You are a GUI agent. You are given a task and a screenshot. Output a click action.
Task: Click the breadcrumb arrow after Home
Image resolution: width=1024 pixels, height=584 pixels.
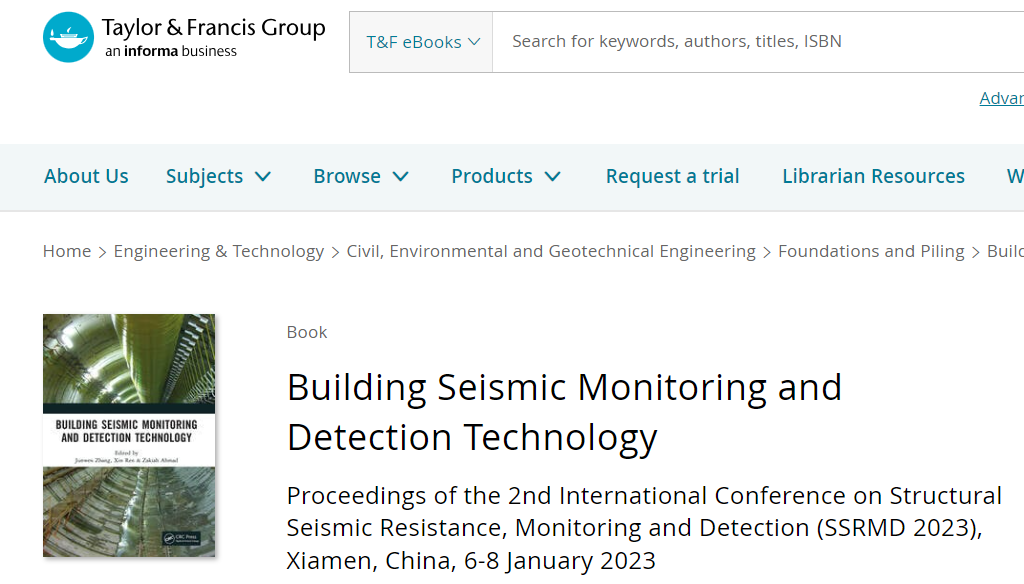click(x=103, y=252)
